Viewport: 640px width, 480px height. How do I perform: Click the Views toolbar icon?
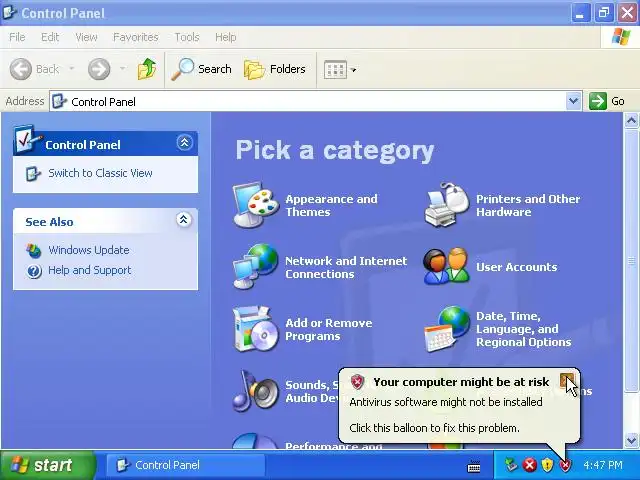(335, 70)
